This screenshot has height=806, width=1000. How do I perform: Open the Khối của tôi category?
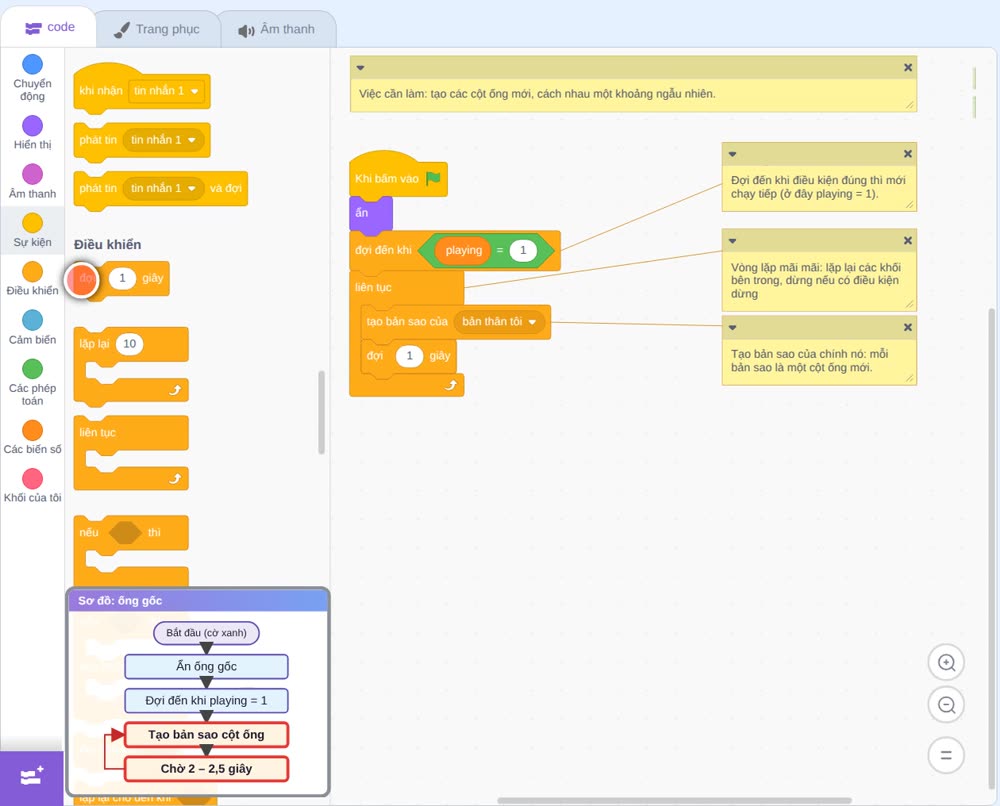click(33, 486)
